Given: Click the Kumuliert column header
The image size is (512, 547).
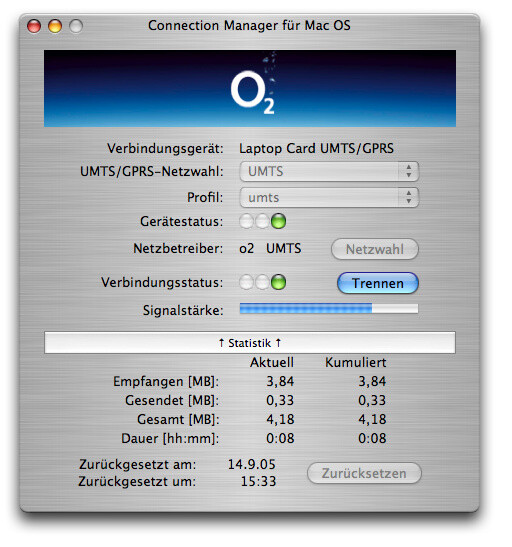Looking at the screenshot, I should (356, 362).
